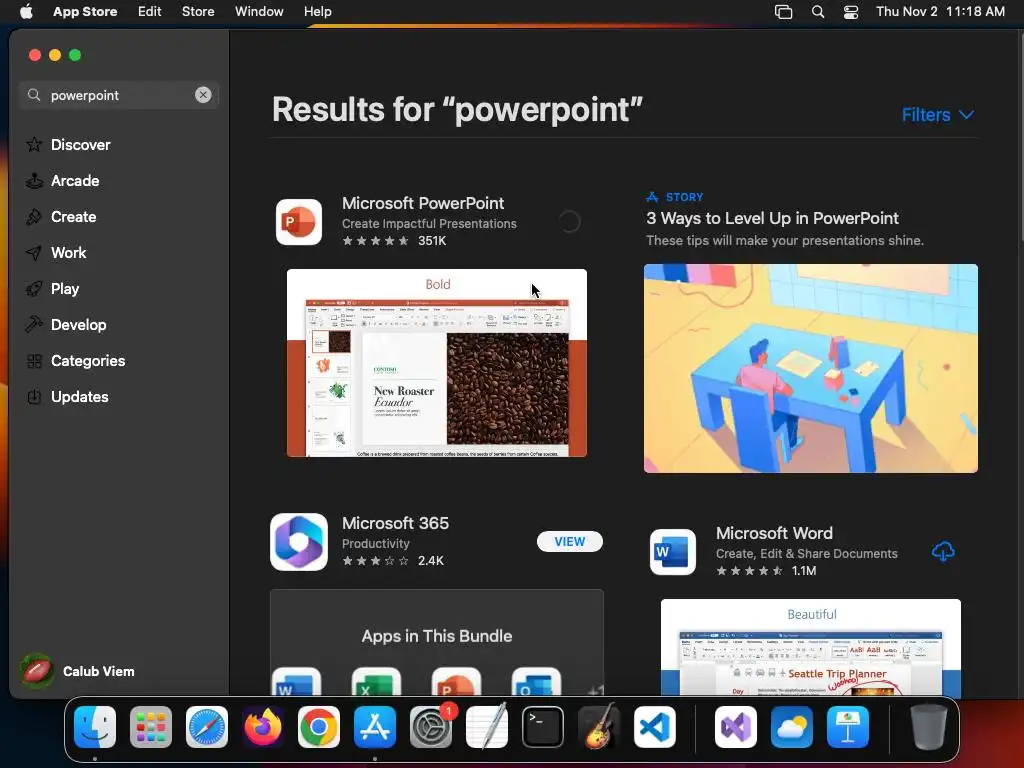Click the VIEW button for Microsoft 365
This screenshot has height=768, width=1024.
569,541
